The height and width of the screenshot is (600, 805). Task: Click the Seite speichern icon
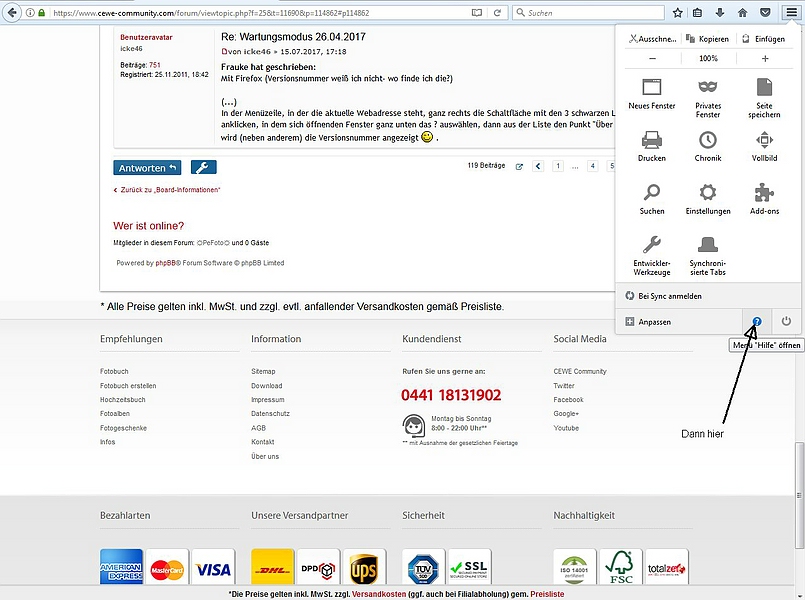pyautogui.click(x=764, y=87)
